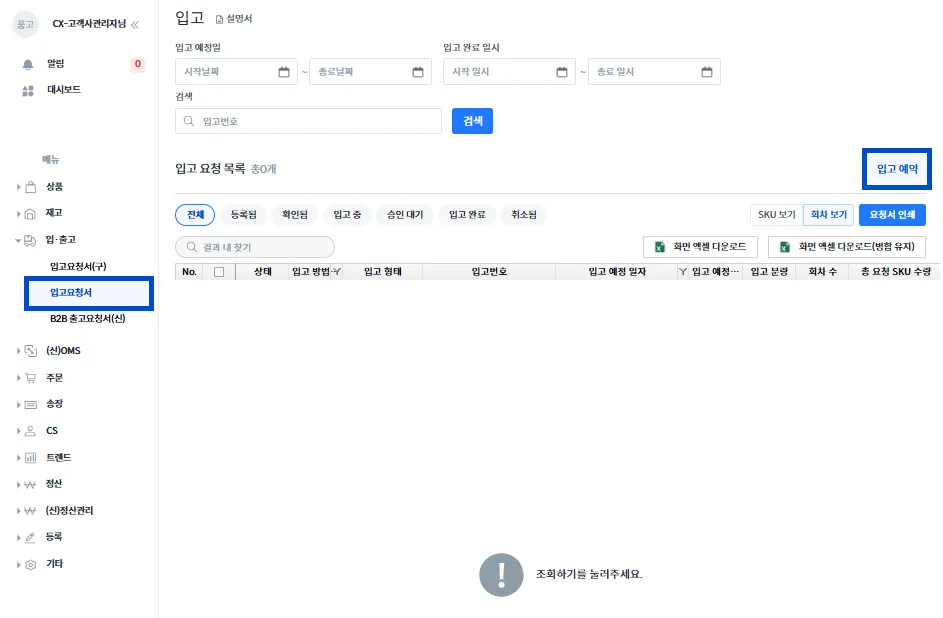Click 화면 엑셀 다운로드(병합 유지) button
Screen dimensions: 943x618
point(847,246)
